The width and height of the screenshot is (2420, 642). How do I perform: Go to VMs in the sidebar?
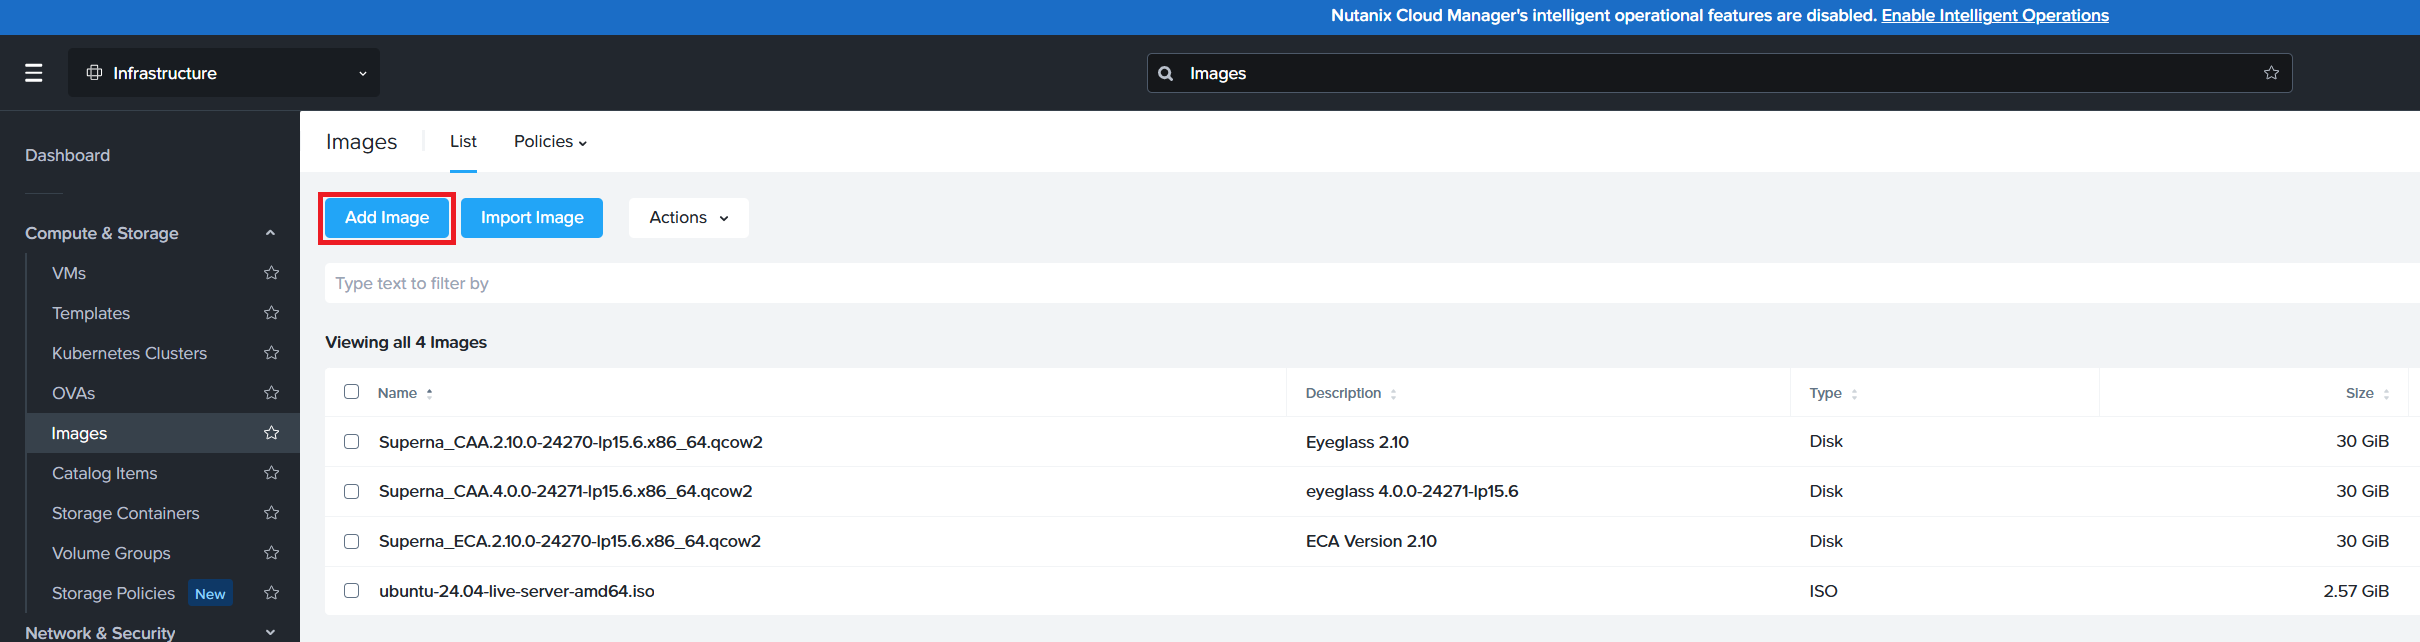coord(69,273)
